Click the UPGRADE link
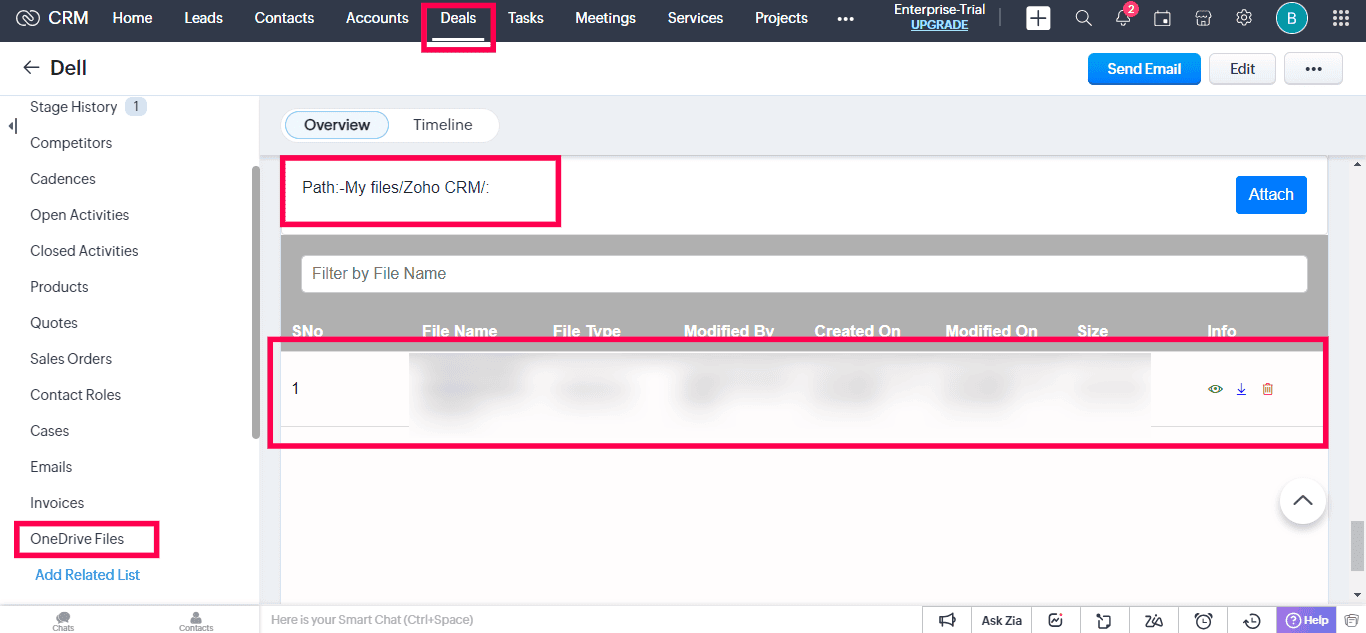Screen dimensions: 1366x633 click(939, 25)
